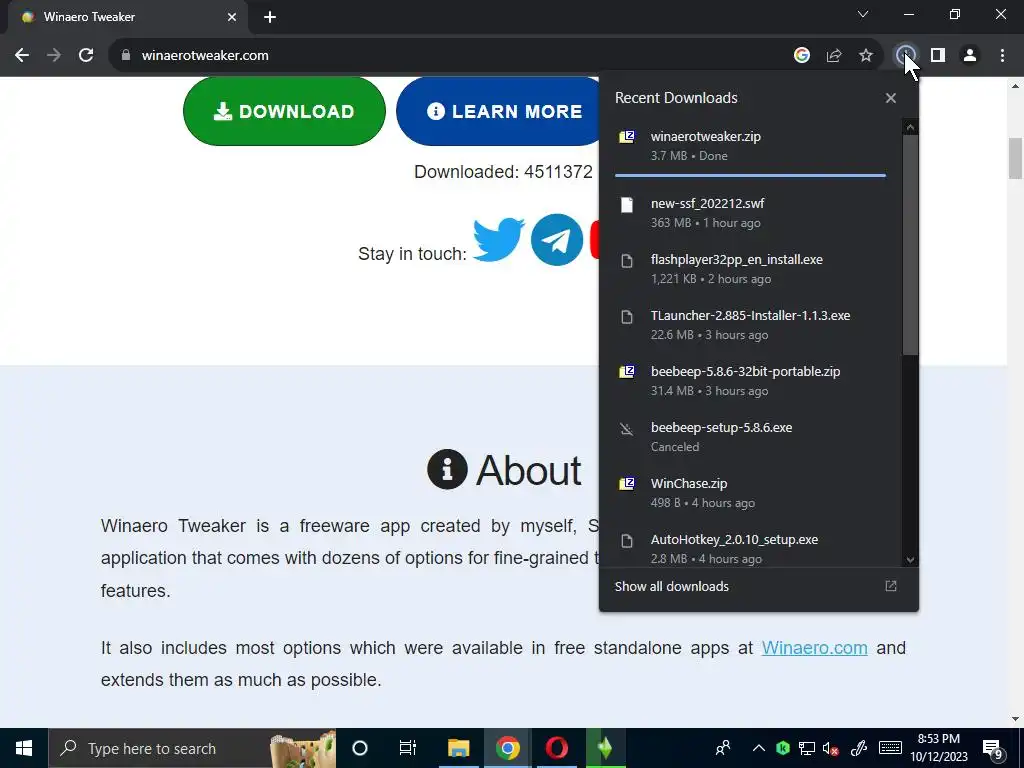Click the green DOWNLOAD button
1024x768 pixels.
(x=284, y=111)
